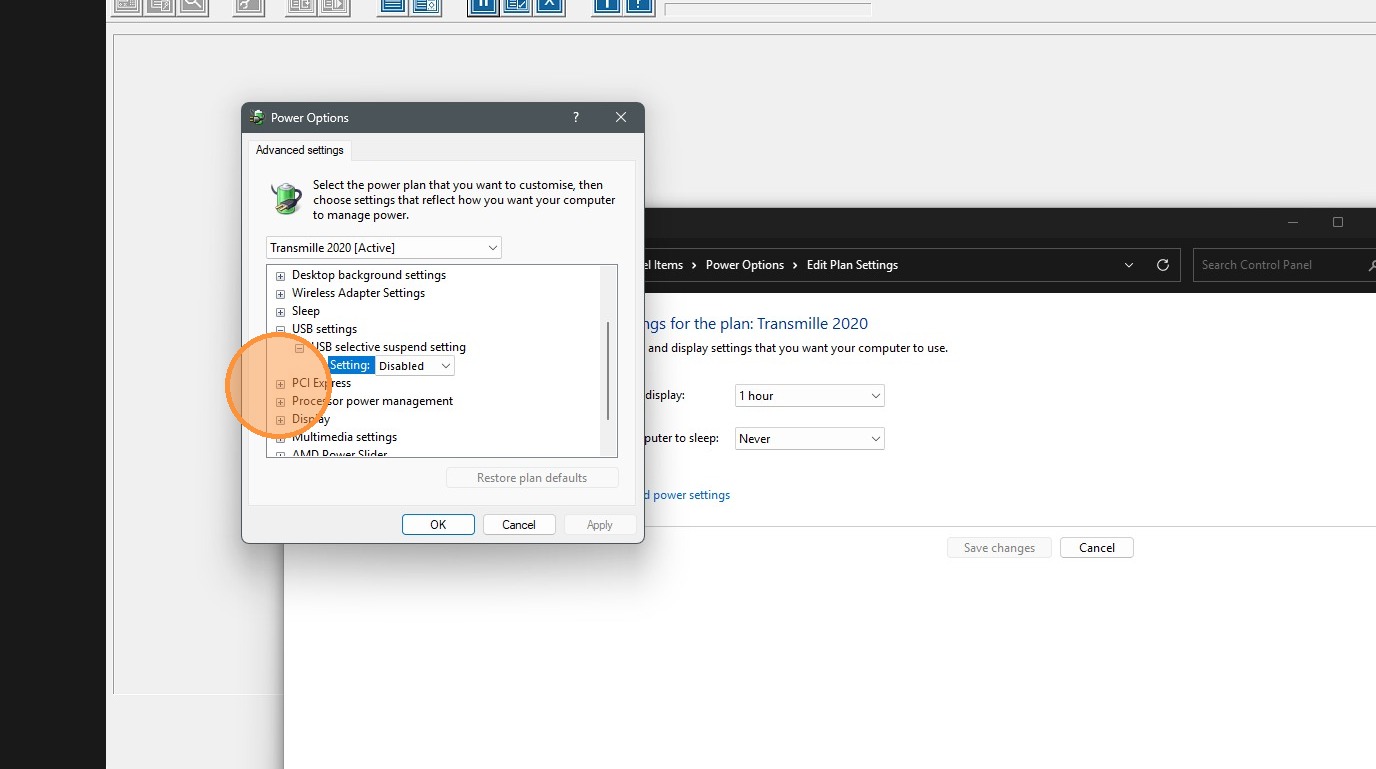This screenshot has width=1376, height=769.
Task: Maximize the Control Panel window
Action: pos(1338,222)
